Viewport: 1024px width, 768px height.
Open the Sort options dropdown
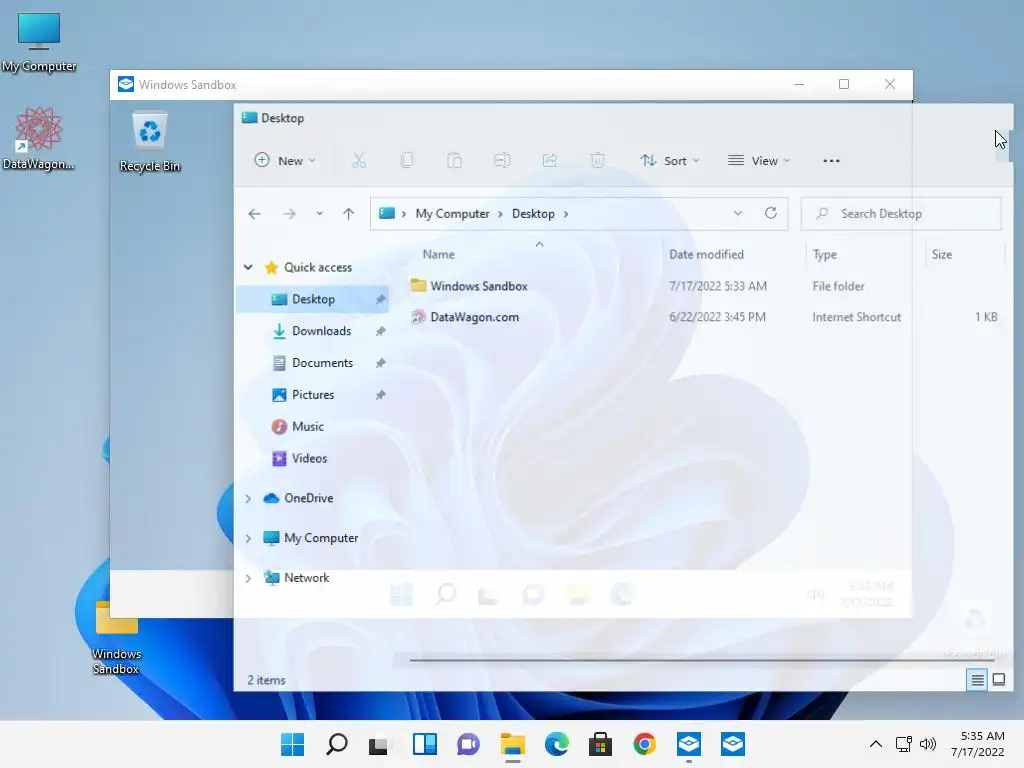click(670, 161)
